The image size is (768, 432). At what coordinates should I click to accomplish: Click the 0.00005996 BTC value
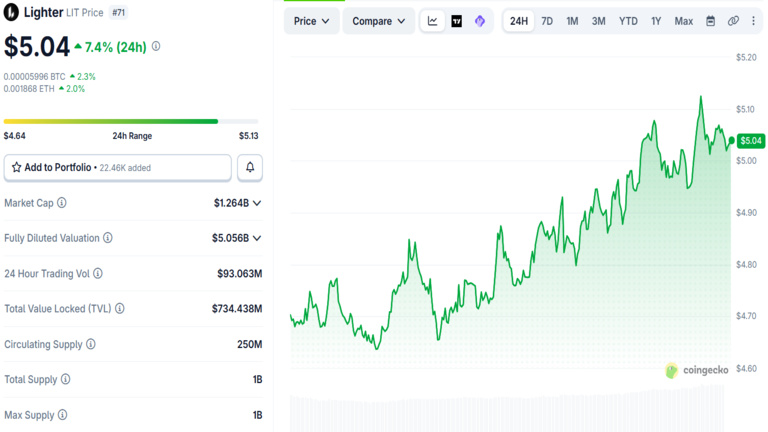click(34, 76)
